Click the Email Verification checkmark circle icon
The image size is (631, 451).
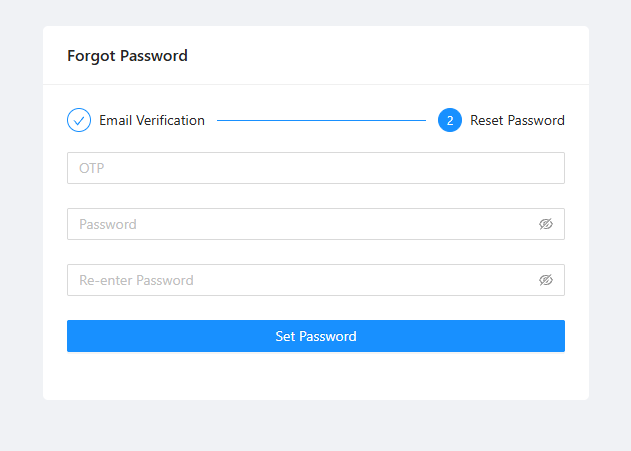(x=79, y=120)
